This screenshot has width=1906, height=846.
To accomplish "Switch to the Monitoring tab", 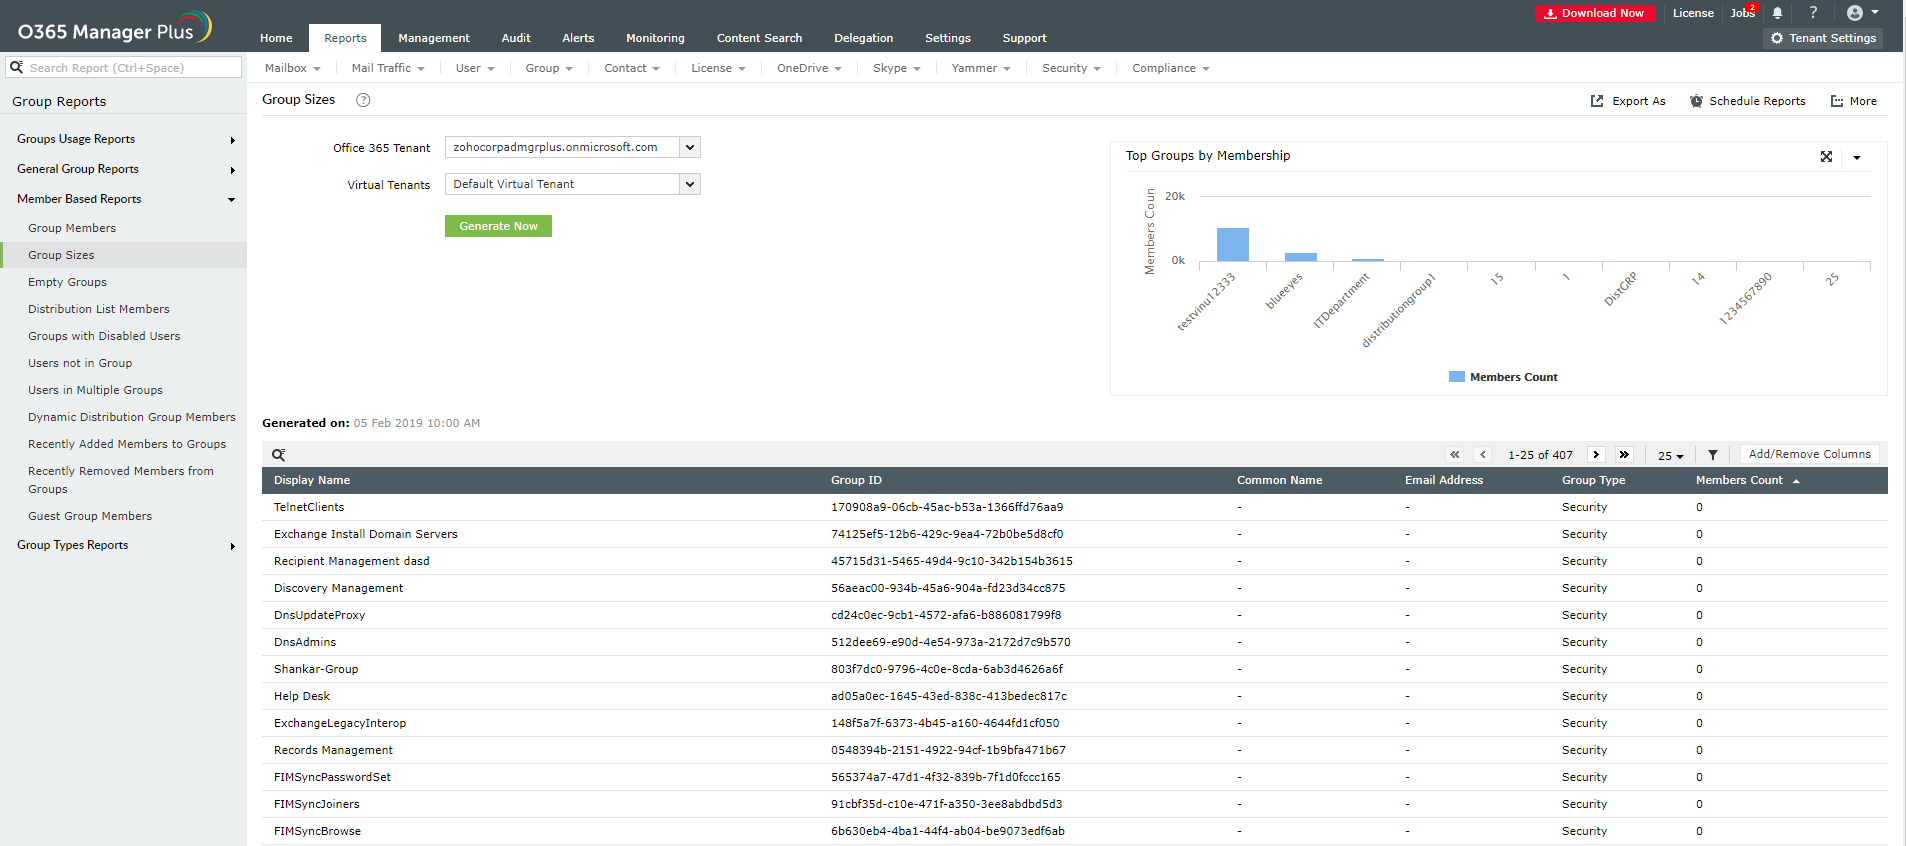I will pos(655,38).
